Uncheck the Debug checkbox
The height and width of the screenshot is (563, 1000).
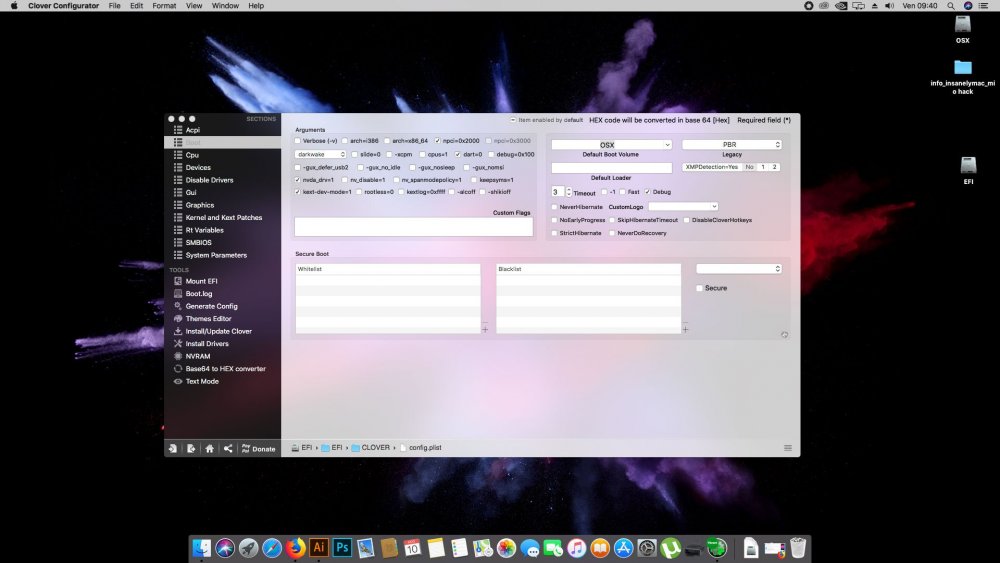tap(647, 192)
